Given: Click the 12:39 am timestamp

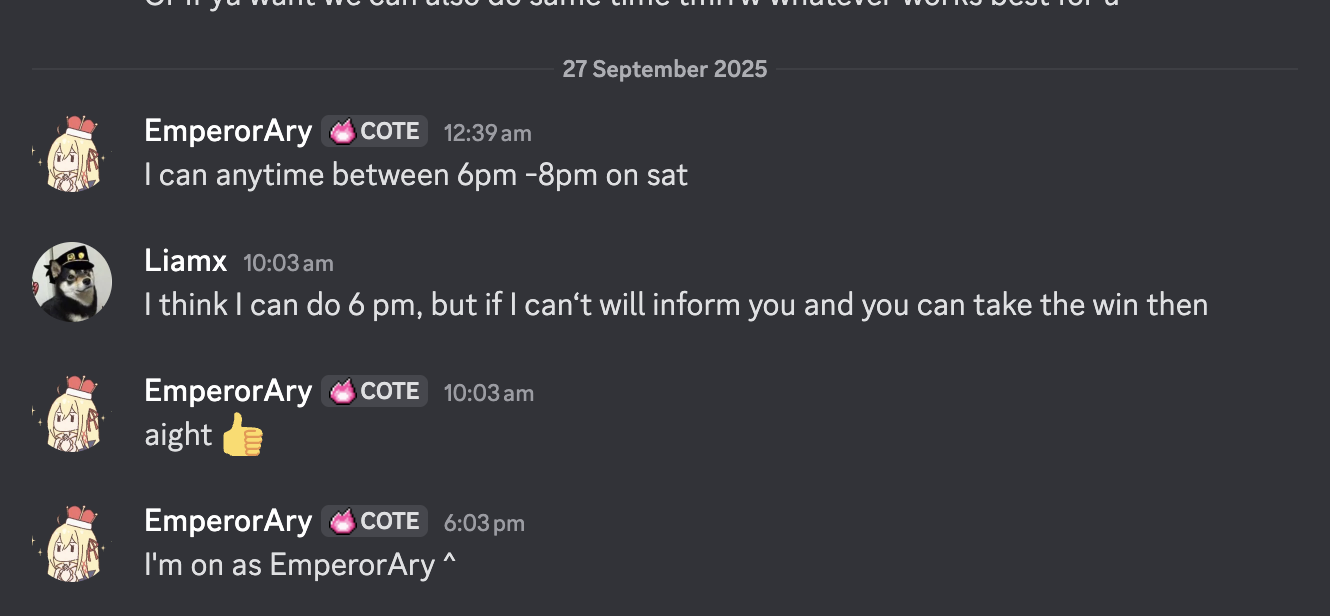Looking at the screenshot, I should (488, 133).
